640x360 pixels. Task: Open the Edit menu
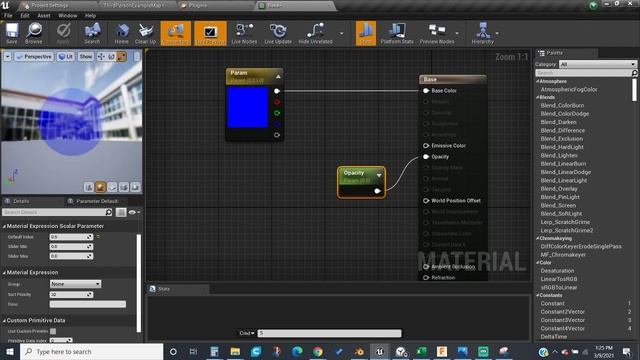click(25, 16)
